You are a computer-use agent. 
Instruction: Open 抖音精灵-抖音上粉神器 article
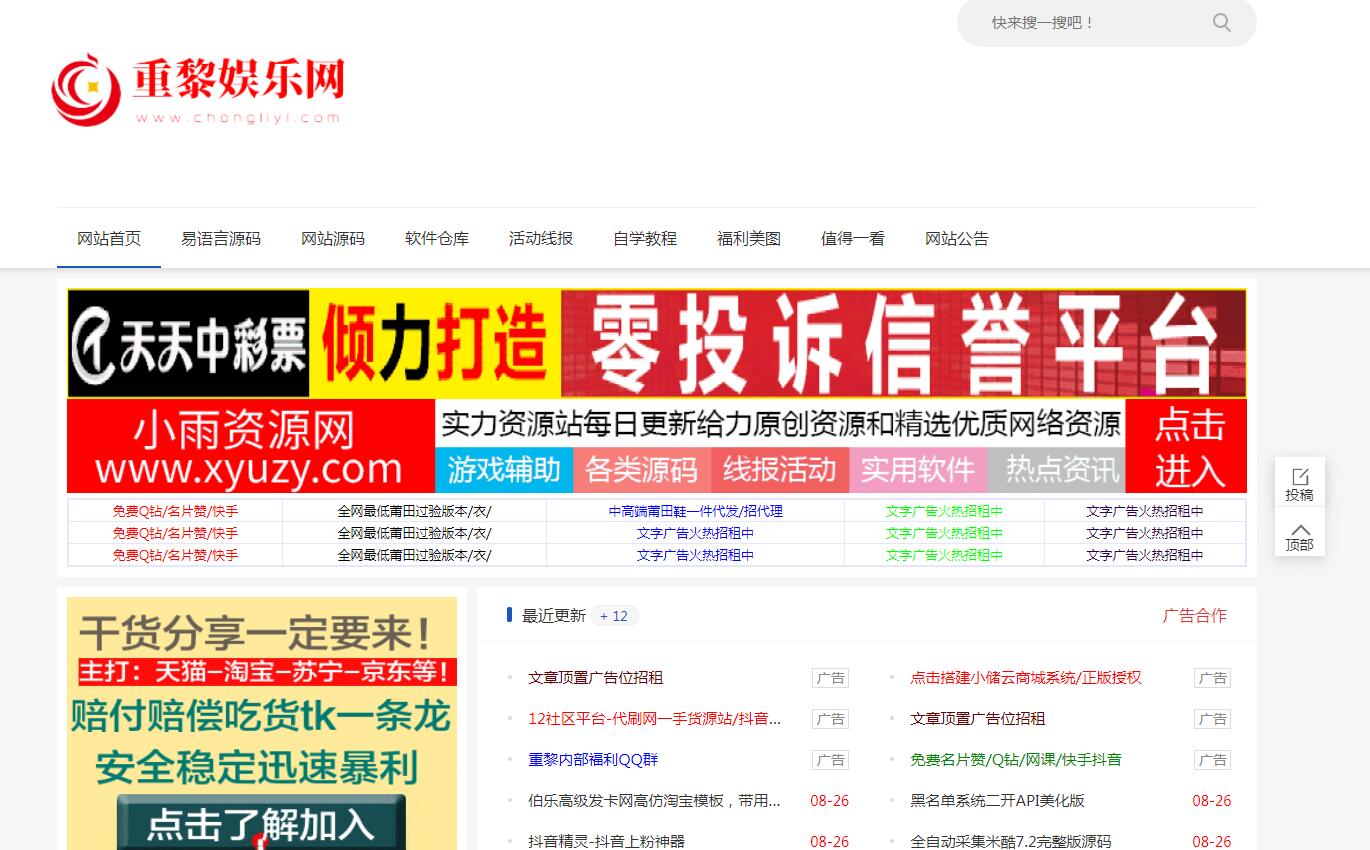pos(607,842)
